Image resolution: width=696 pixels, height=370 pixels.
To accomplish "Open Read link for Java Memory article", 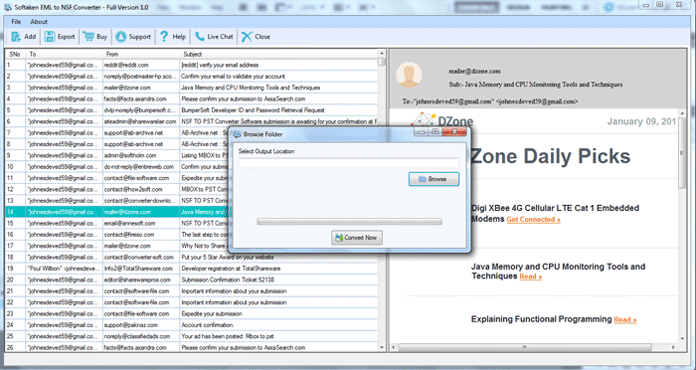I will click(x=530, y=277).
